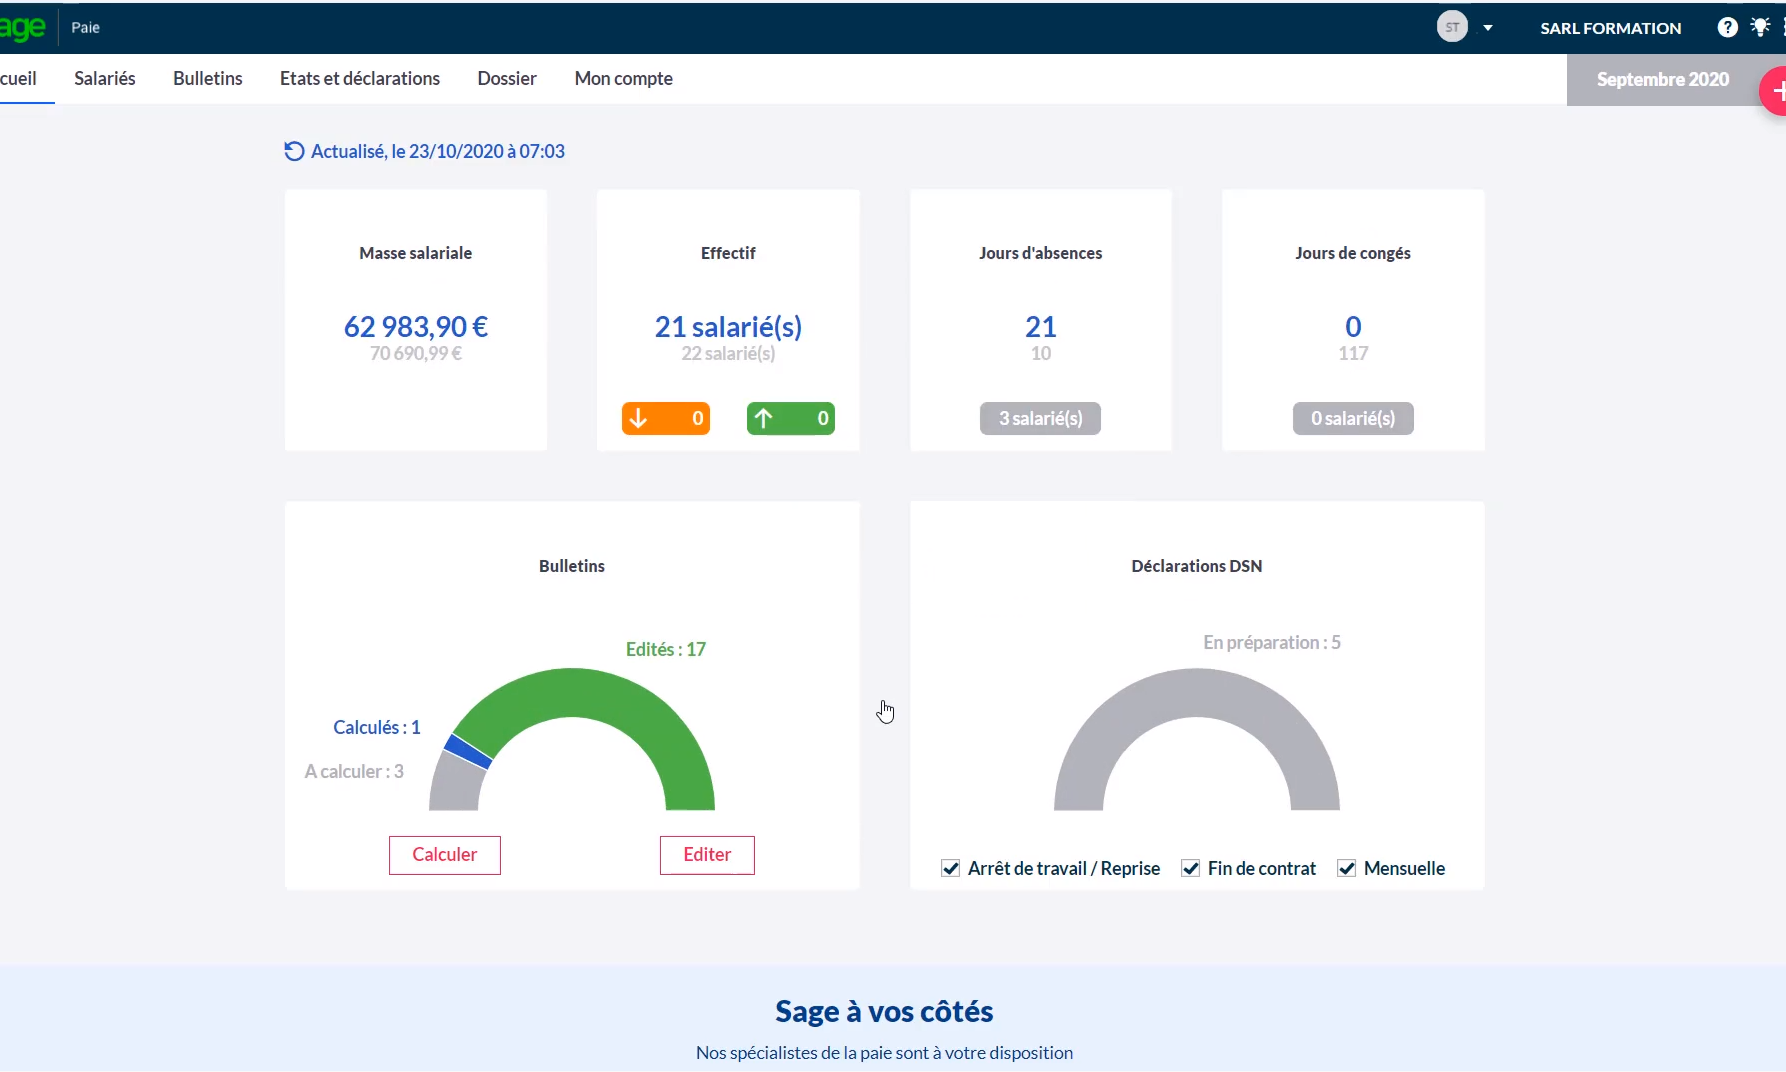The width and height of the screenshot is (1786, 1072).
Task: Click the green increase arrow in Effectif
Action: pos(790,418)
